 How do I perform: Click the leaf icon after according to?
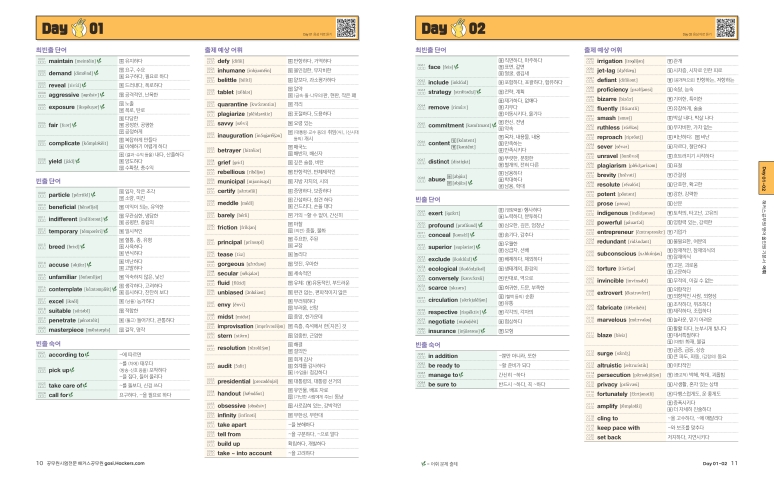[x=87, y=355]
